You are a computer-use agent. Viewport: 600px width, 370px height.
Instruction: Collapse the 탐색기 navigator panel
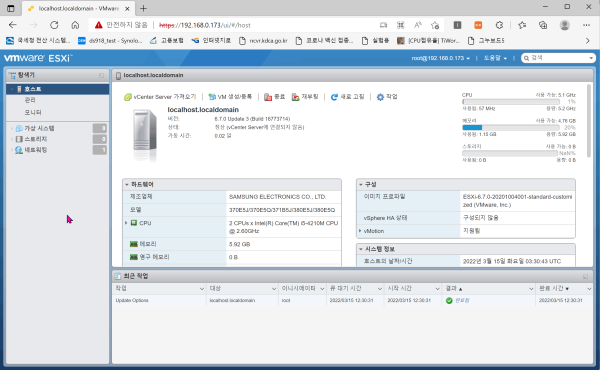[101, 75]
